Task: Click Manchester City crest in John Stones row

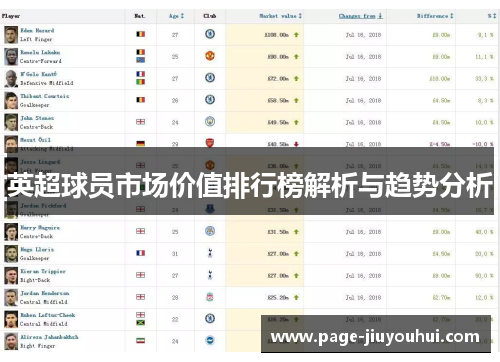Action: pos(210,122)
